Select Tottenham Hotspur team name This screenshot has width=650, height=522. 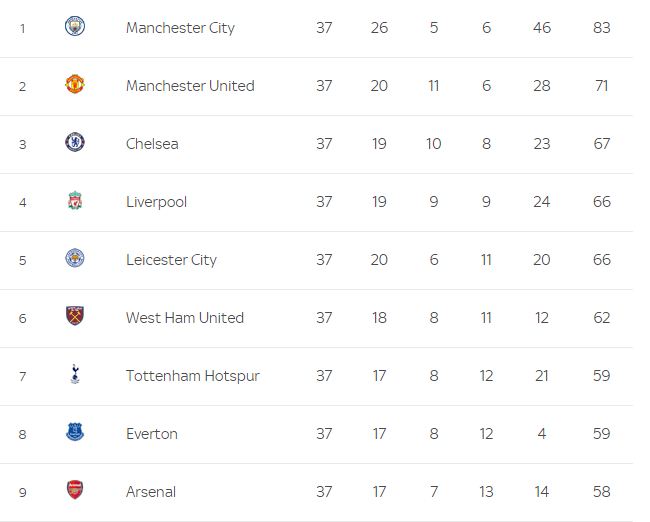(192, 376)
